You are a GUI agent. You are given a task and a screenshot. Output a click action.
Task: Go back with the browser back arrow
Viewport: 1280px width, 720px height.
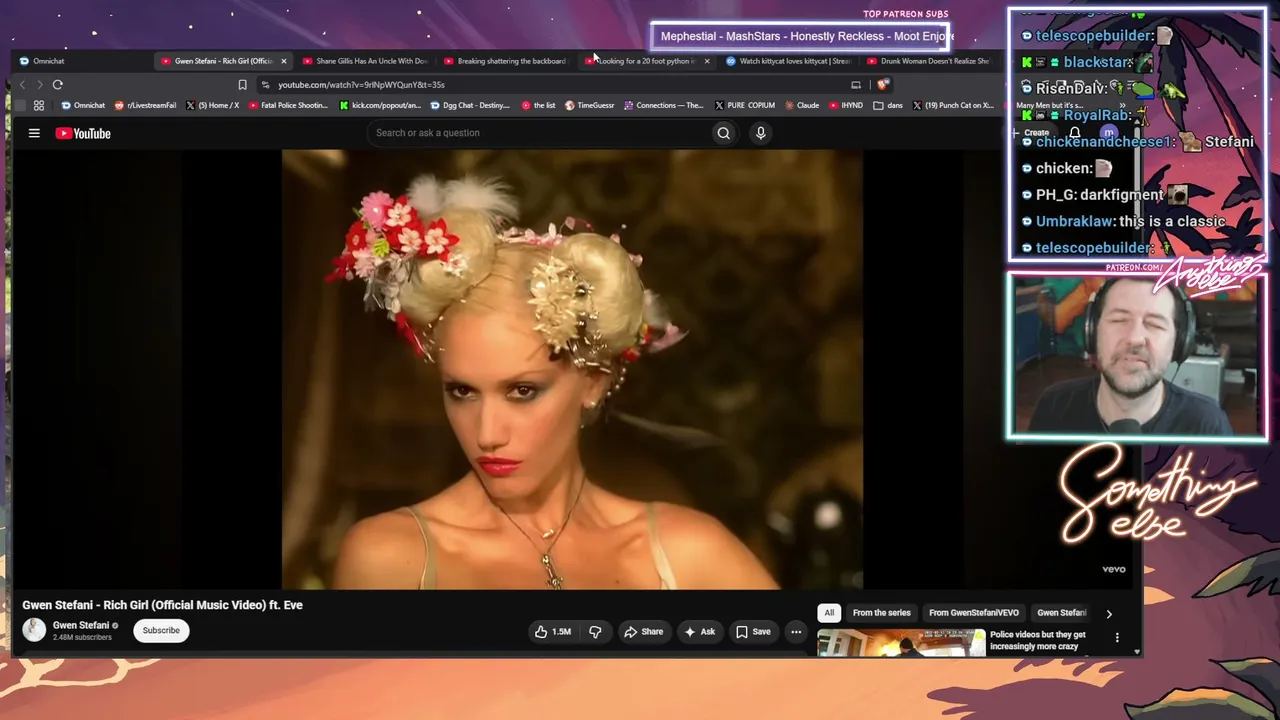point(22,85)
